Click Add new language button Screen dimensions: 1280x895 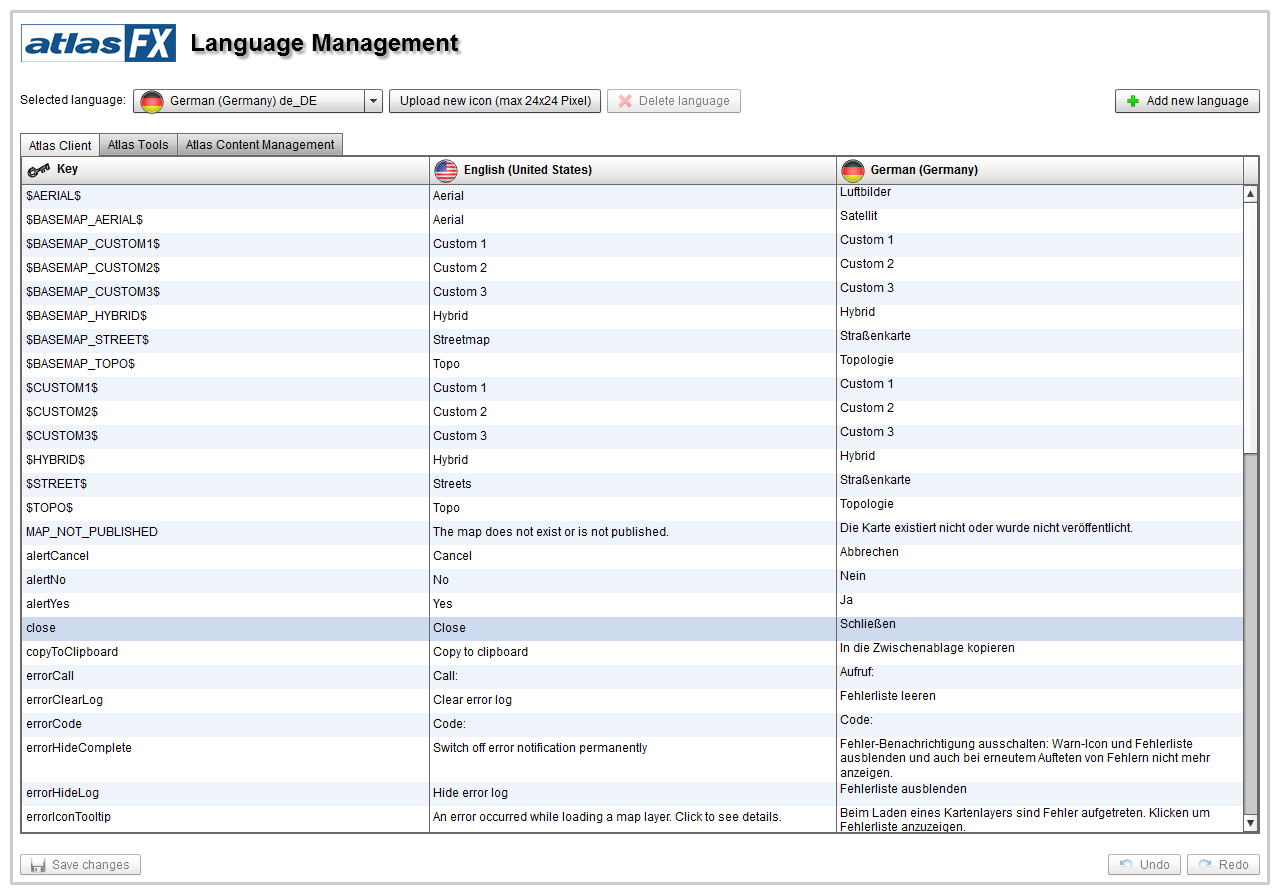pyautogui.click(x=1187, y=101)
